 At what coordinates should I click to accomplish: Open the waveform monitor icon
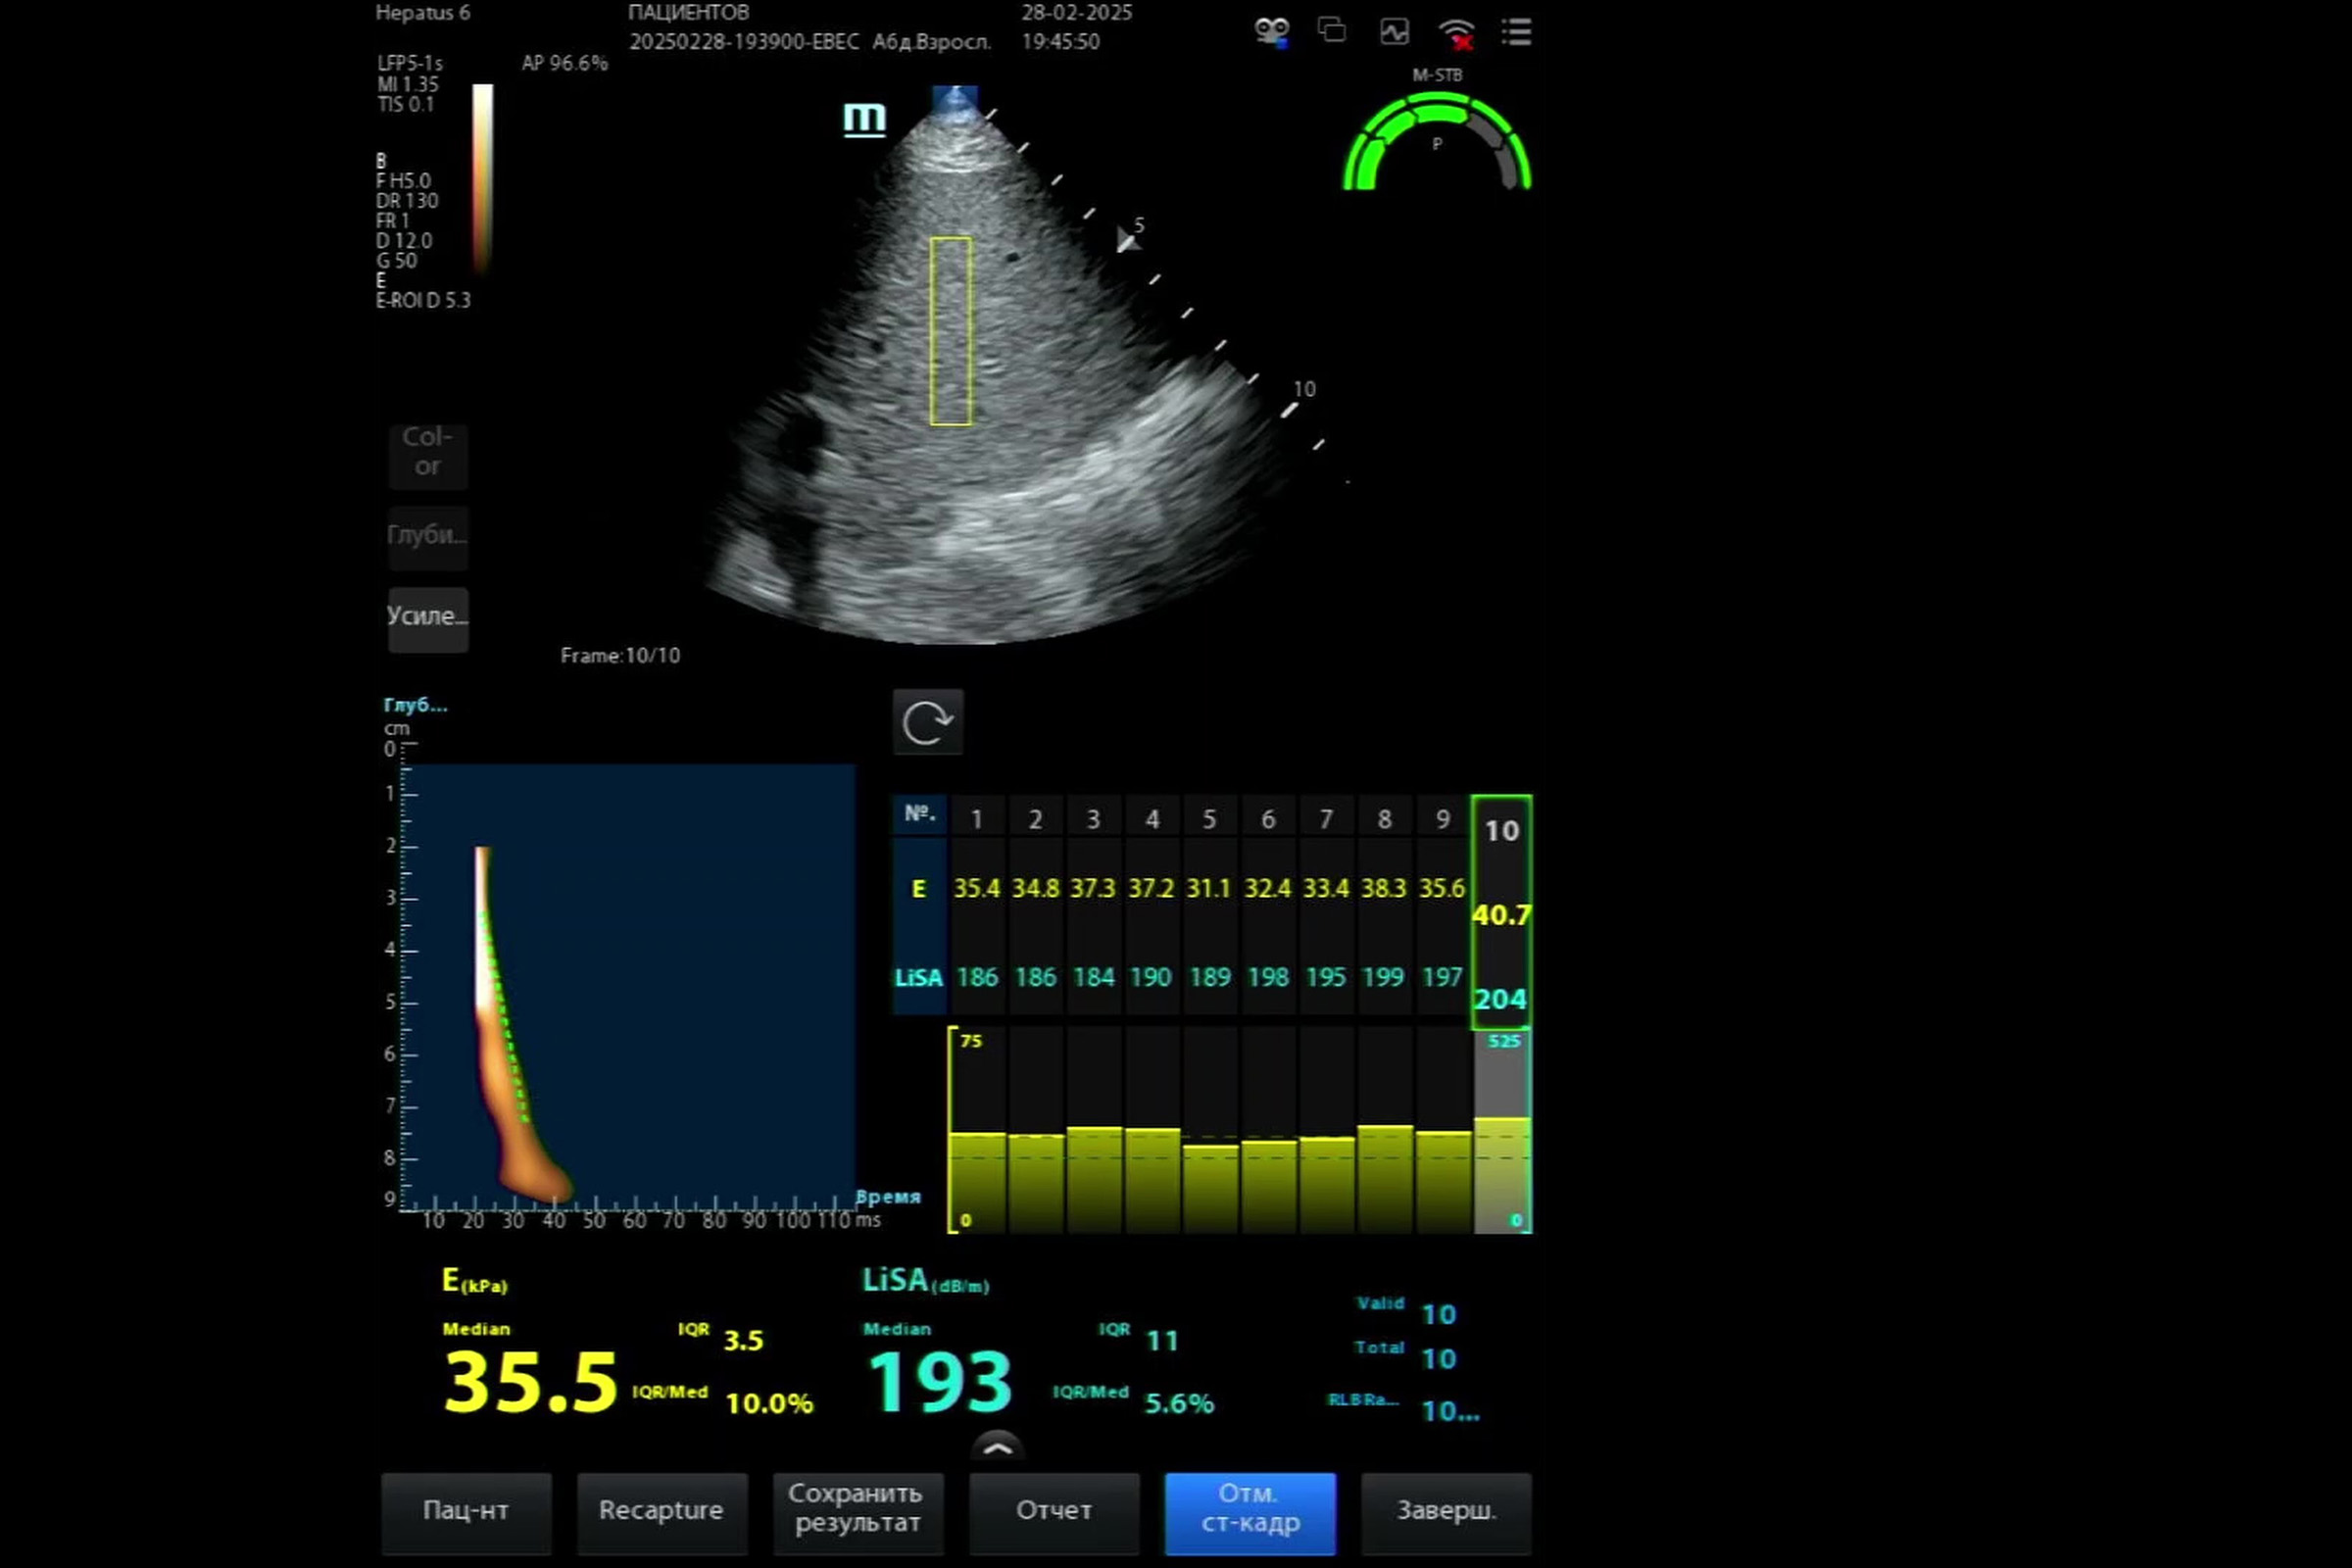(1394, 32)
